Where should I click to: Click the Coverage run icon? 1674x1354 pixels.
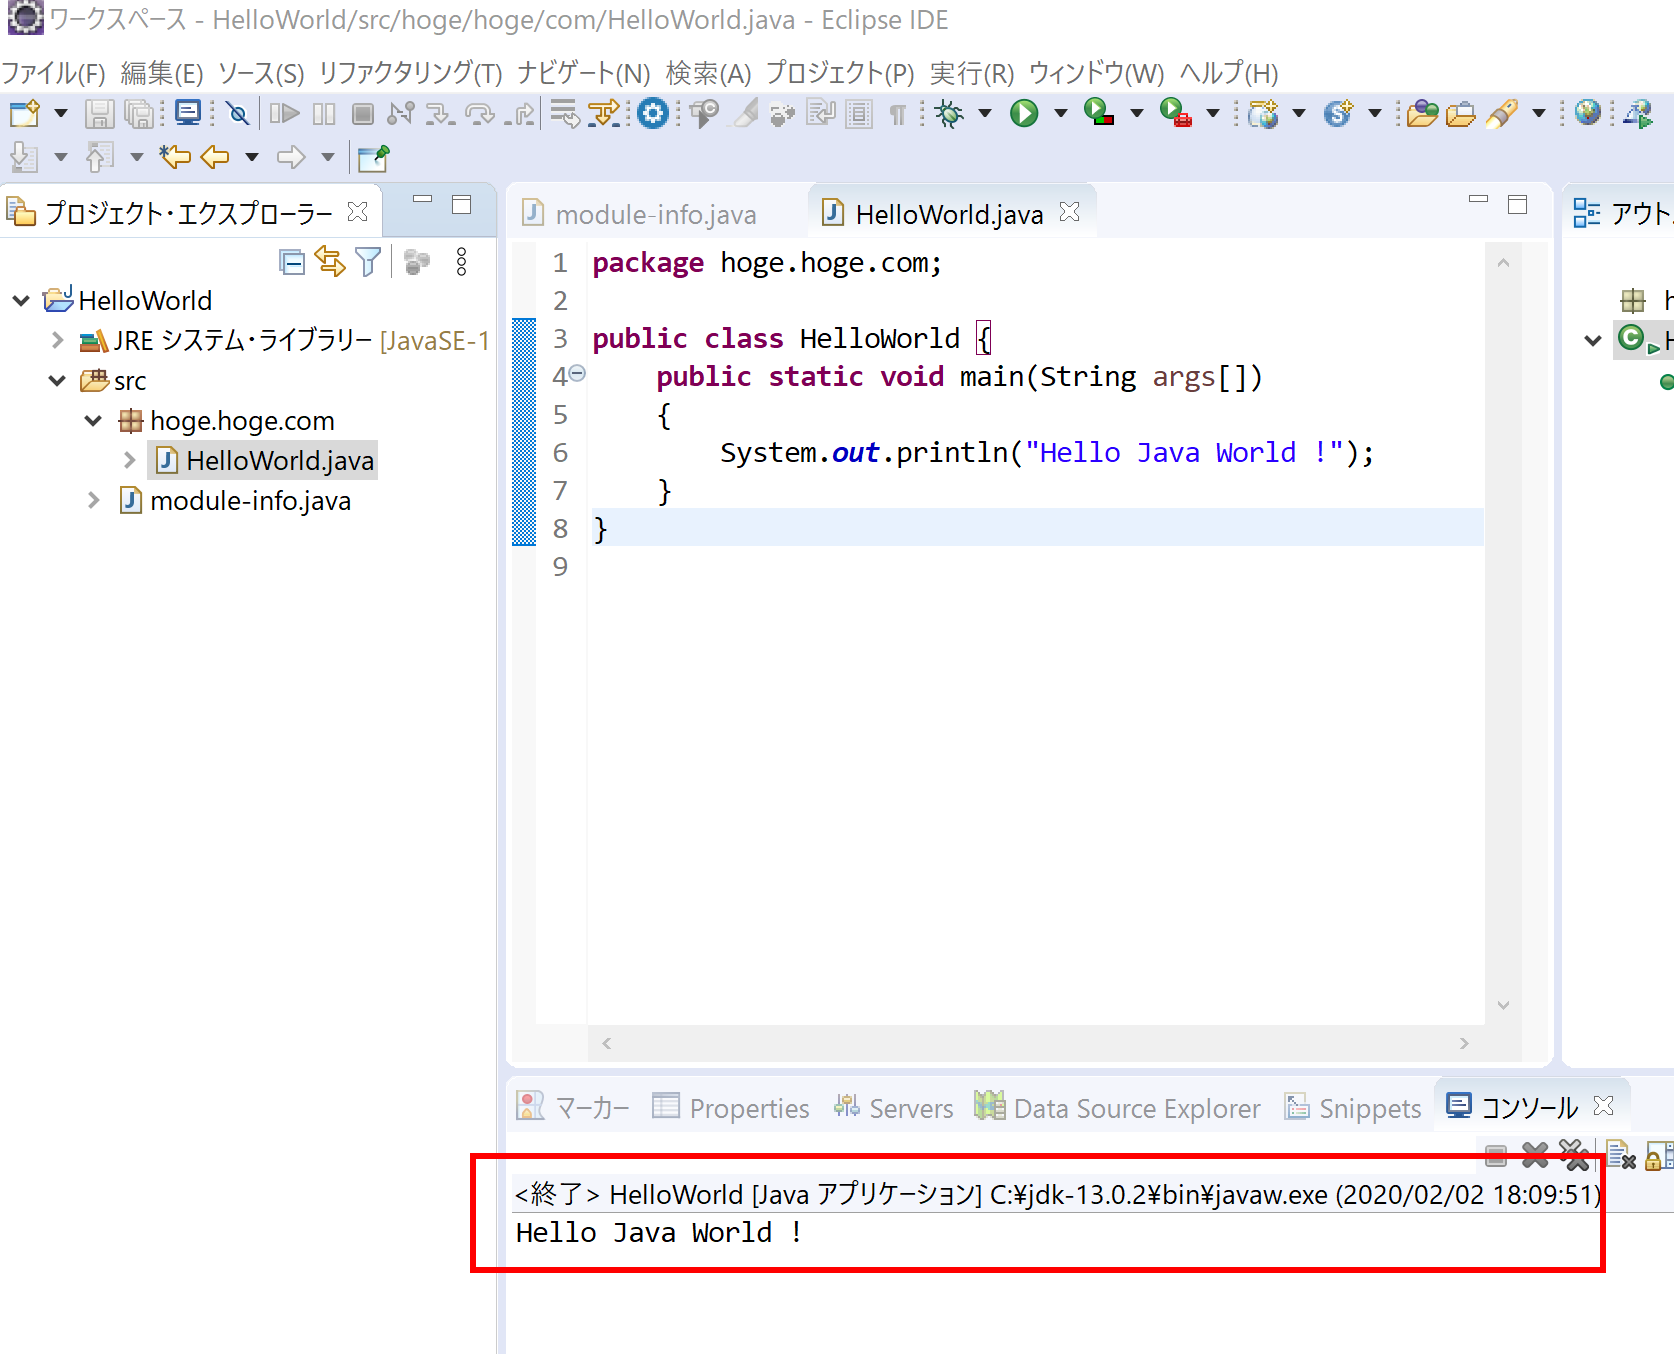click(x=1100, y=113)
